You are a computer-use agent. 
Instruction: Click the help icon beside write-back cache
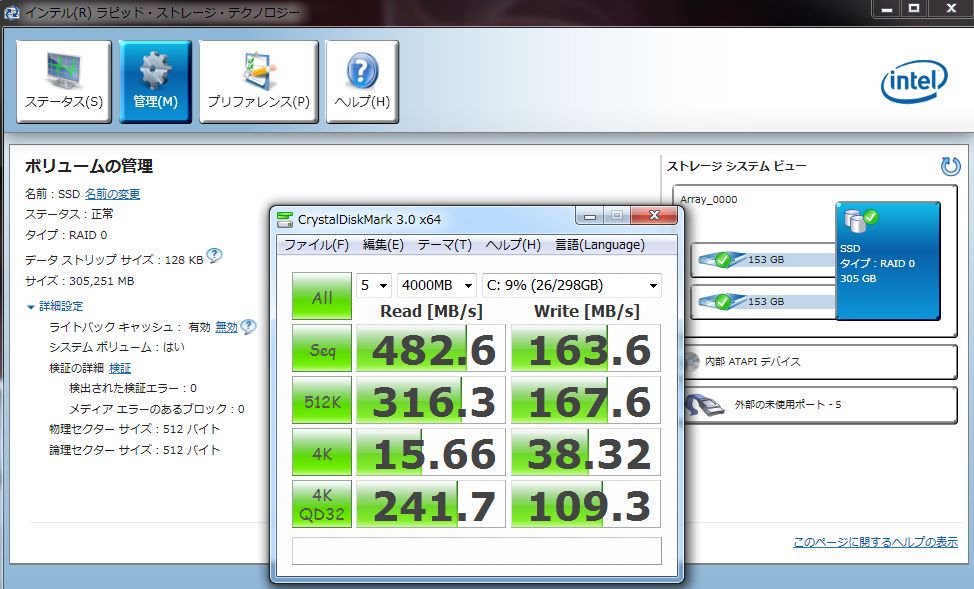click(x=248, y=326)
